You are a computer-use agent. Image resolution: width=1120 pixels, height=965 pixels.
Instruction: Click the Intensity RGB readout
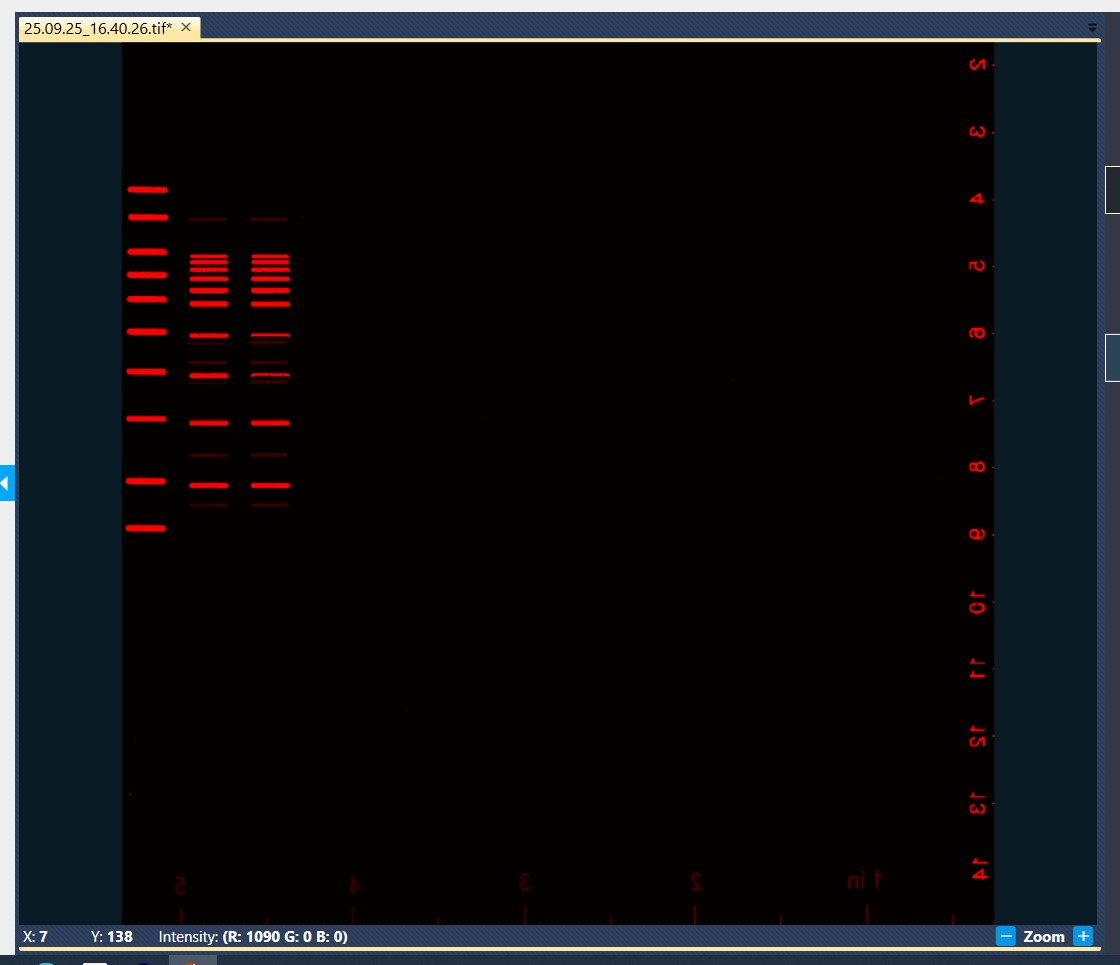tap(253, 937)
